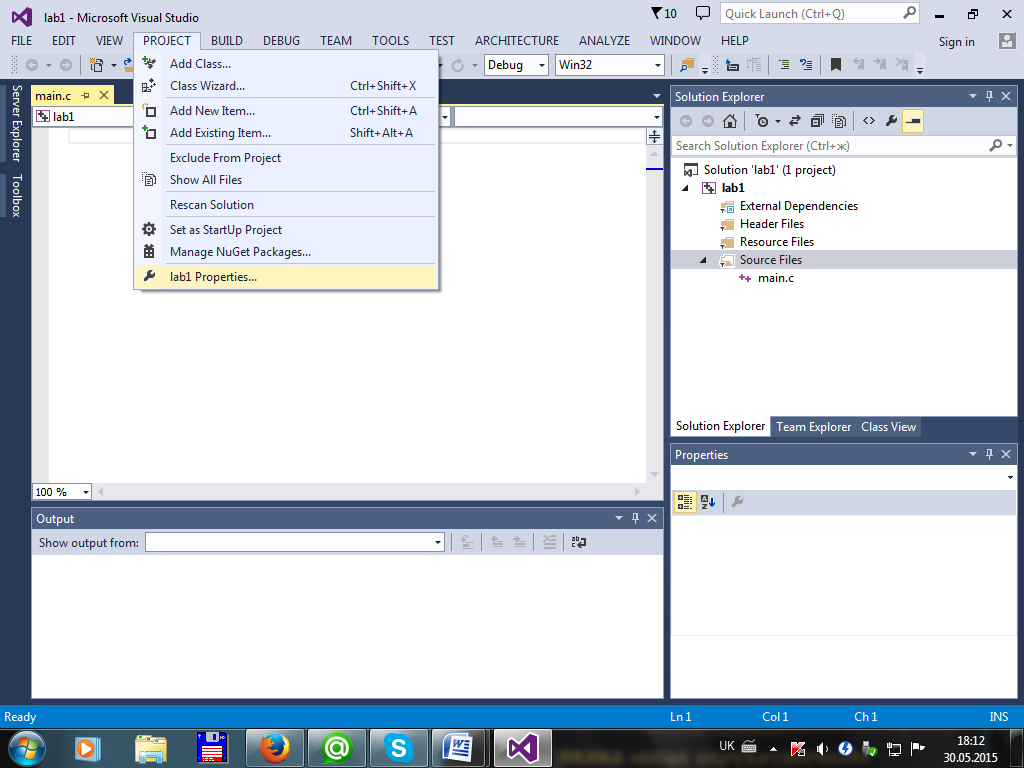Open Microsoft Word from the taskbar
Screen dimensions: 1024x768
pos(459,748)
